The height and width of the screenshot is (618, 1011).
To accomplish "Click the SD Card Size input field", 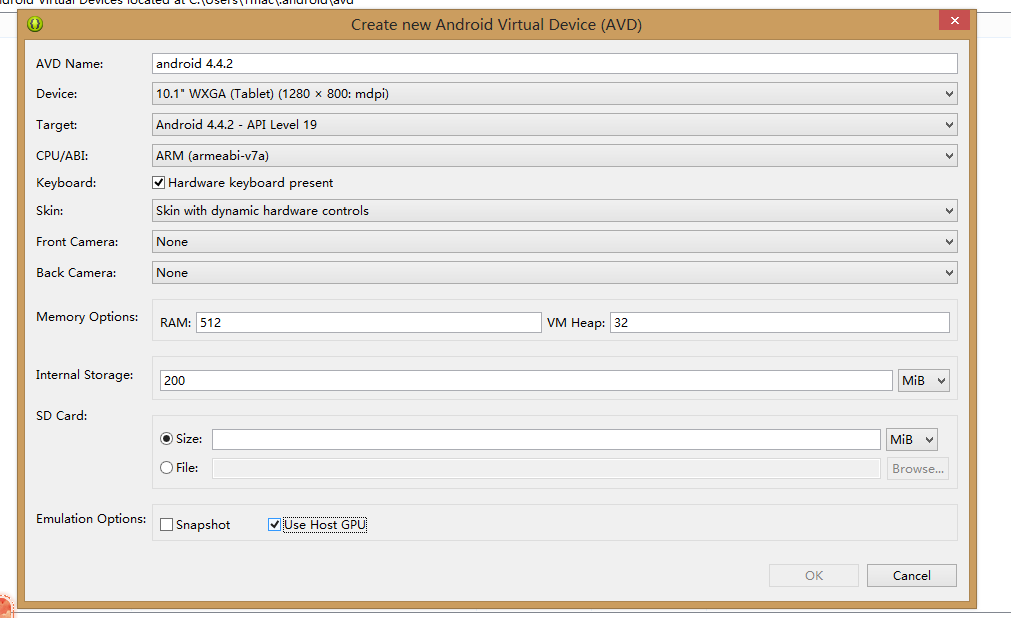I will point(546,439).
